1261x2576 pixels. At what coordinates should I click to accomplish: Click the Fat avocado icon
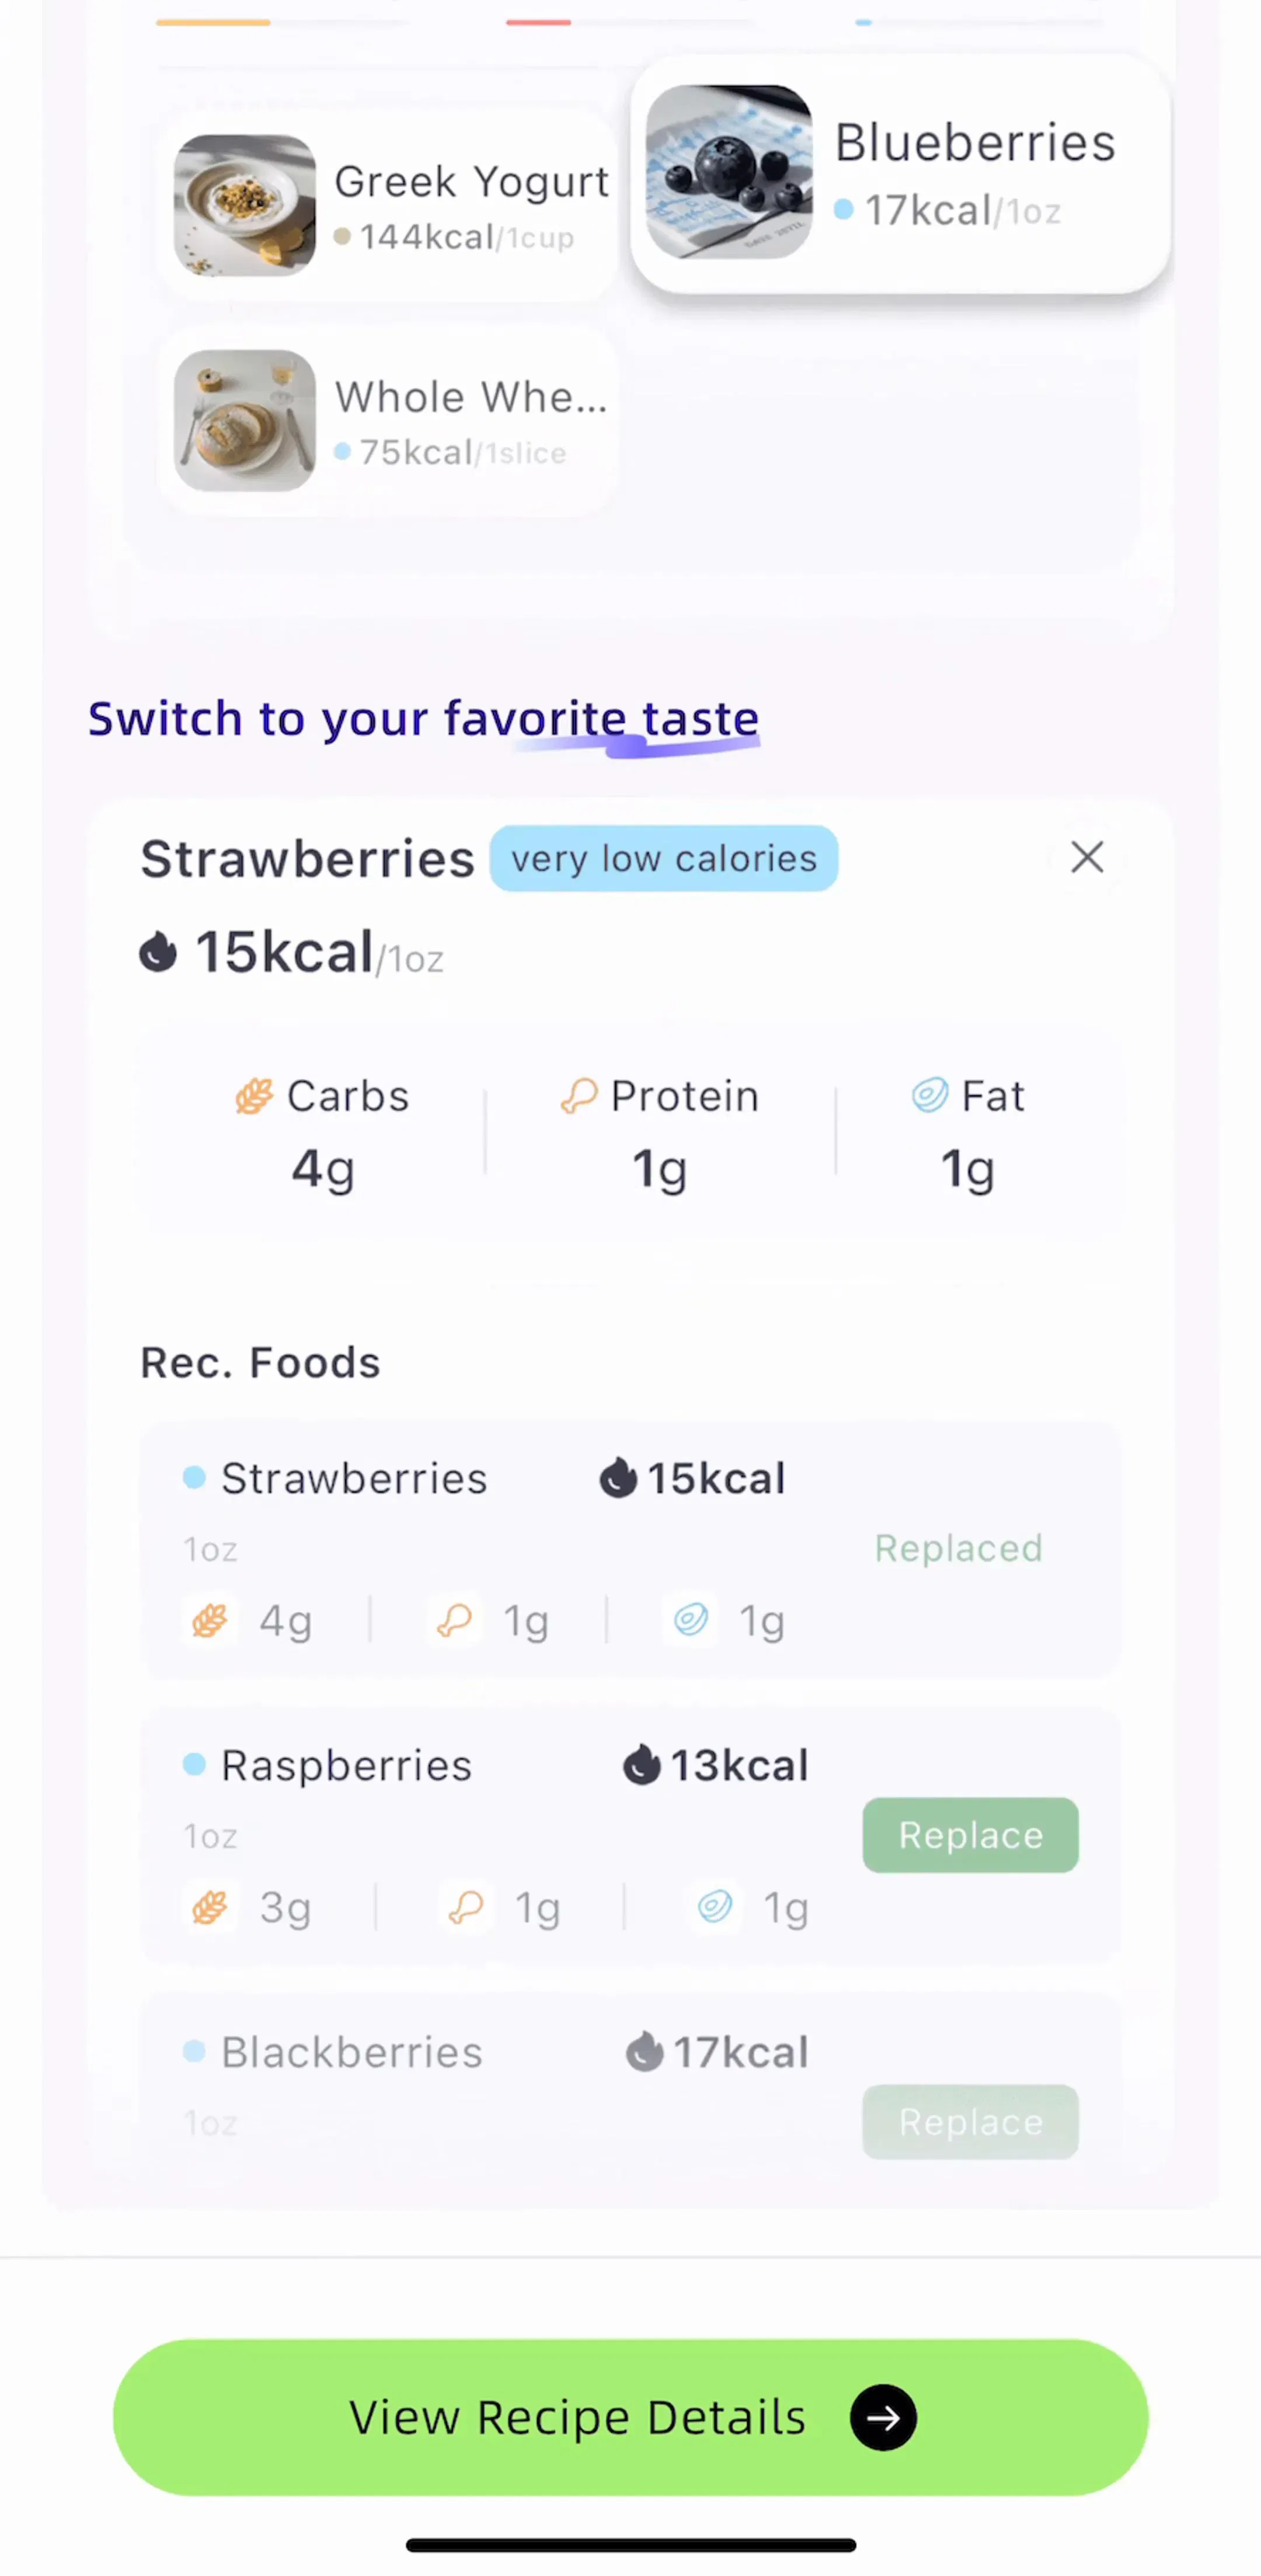click(x=930, y=1095)
